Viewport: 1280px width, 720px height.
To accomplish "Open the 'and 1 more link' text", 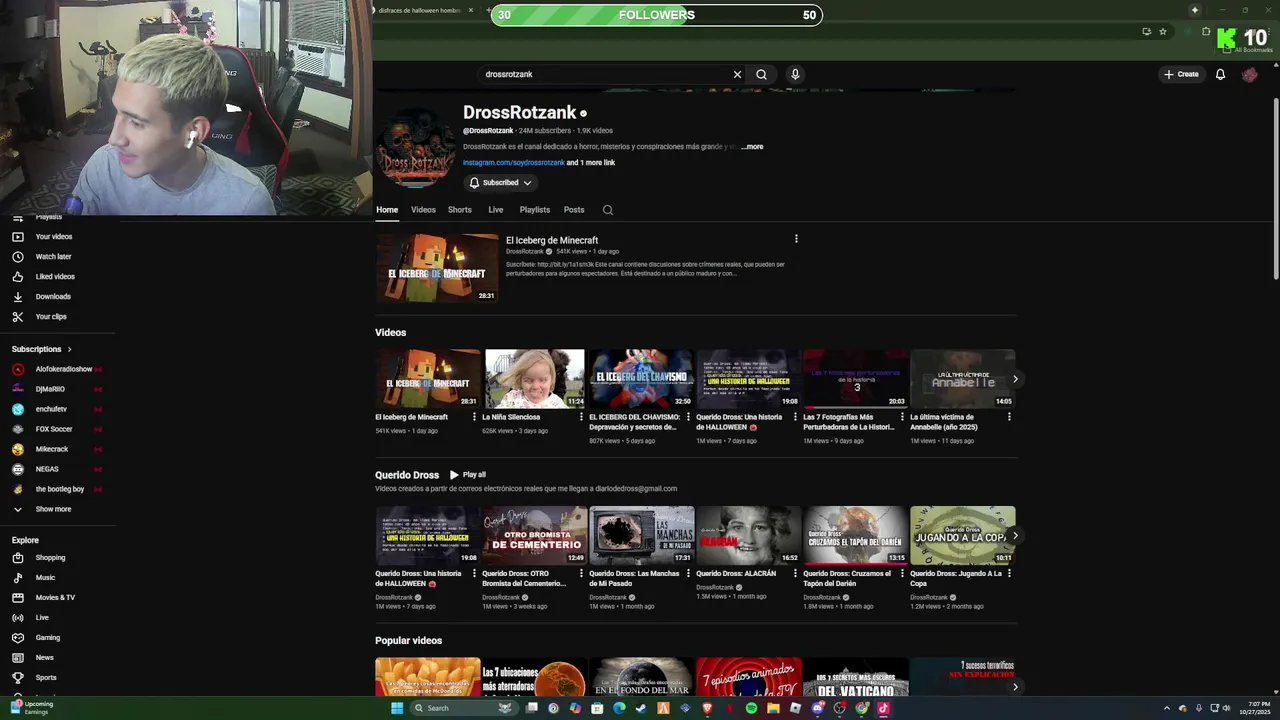I will point(591,163).
